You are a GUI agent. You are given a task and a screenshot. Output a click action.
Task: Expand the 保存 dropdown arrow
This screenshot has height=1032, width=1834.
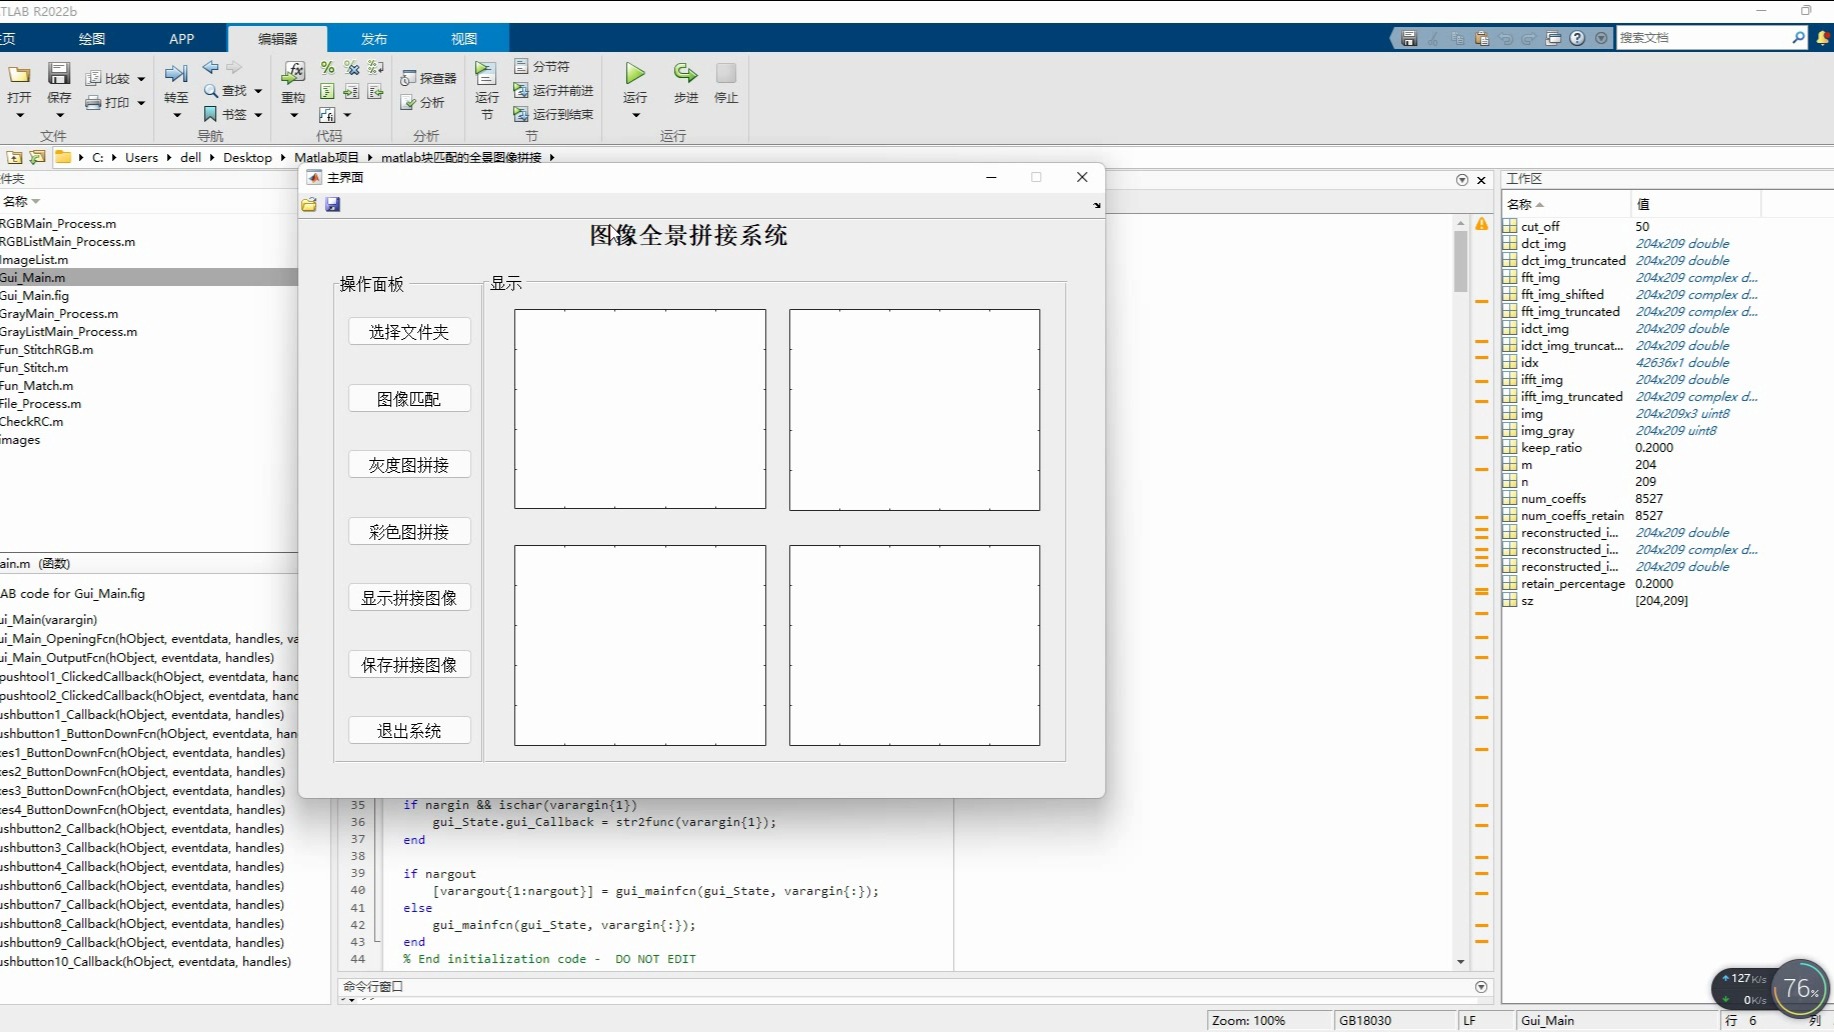[x=59, y=114]
